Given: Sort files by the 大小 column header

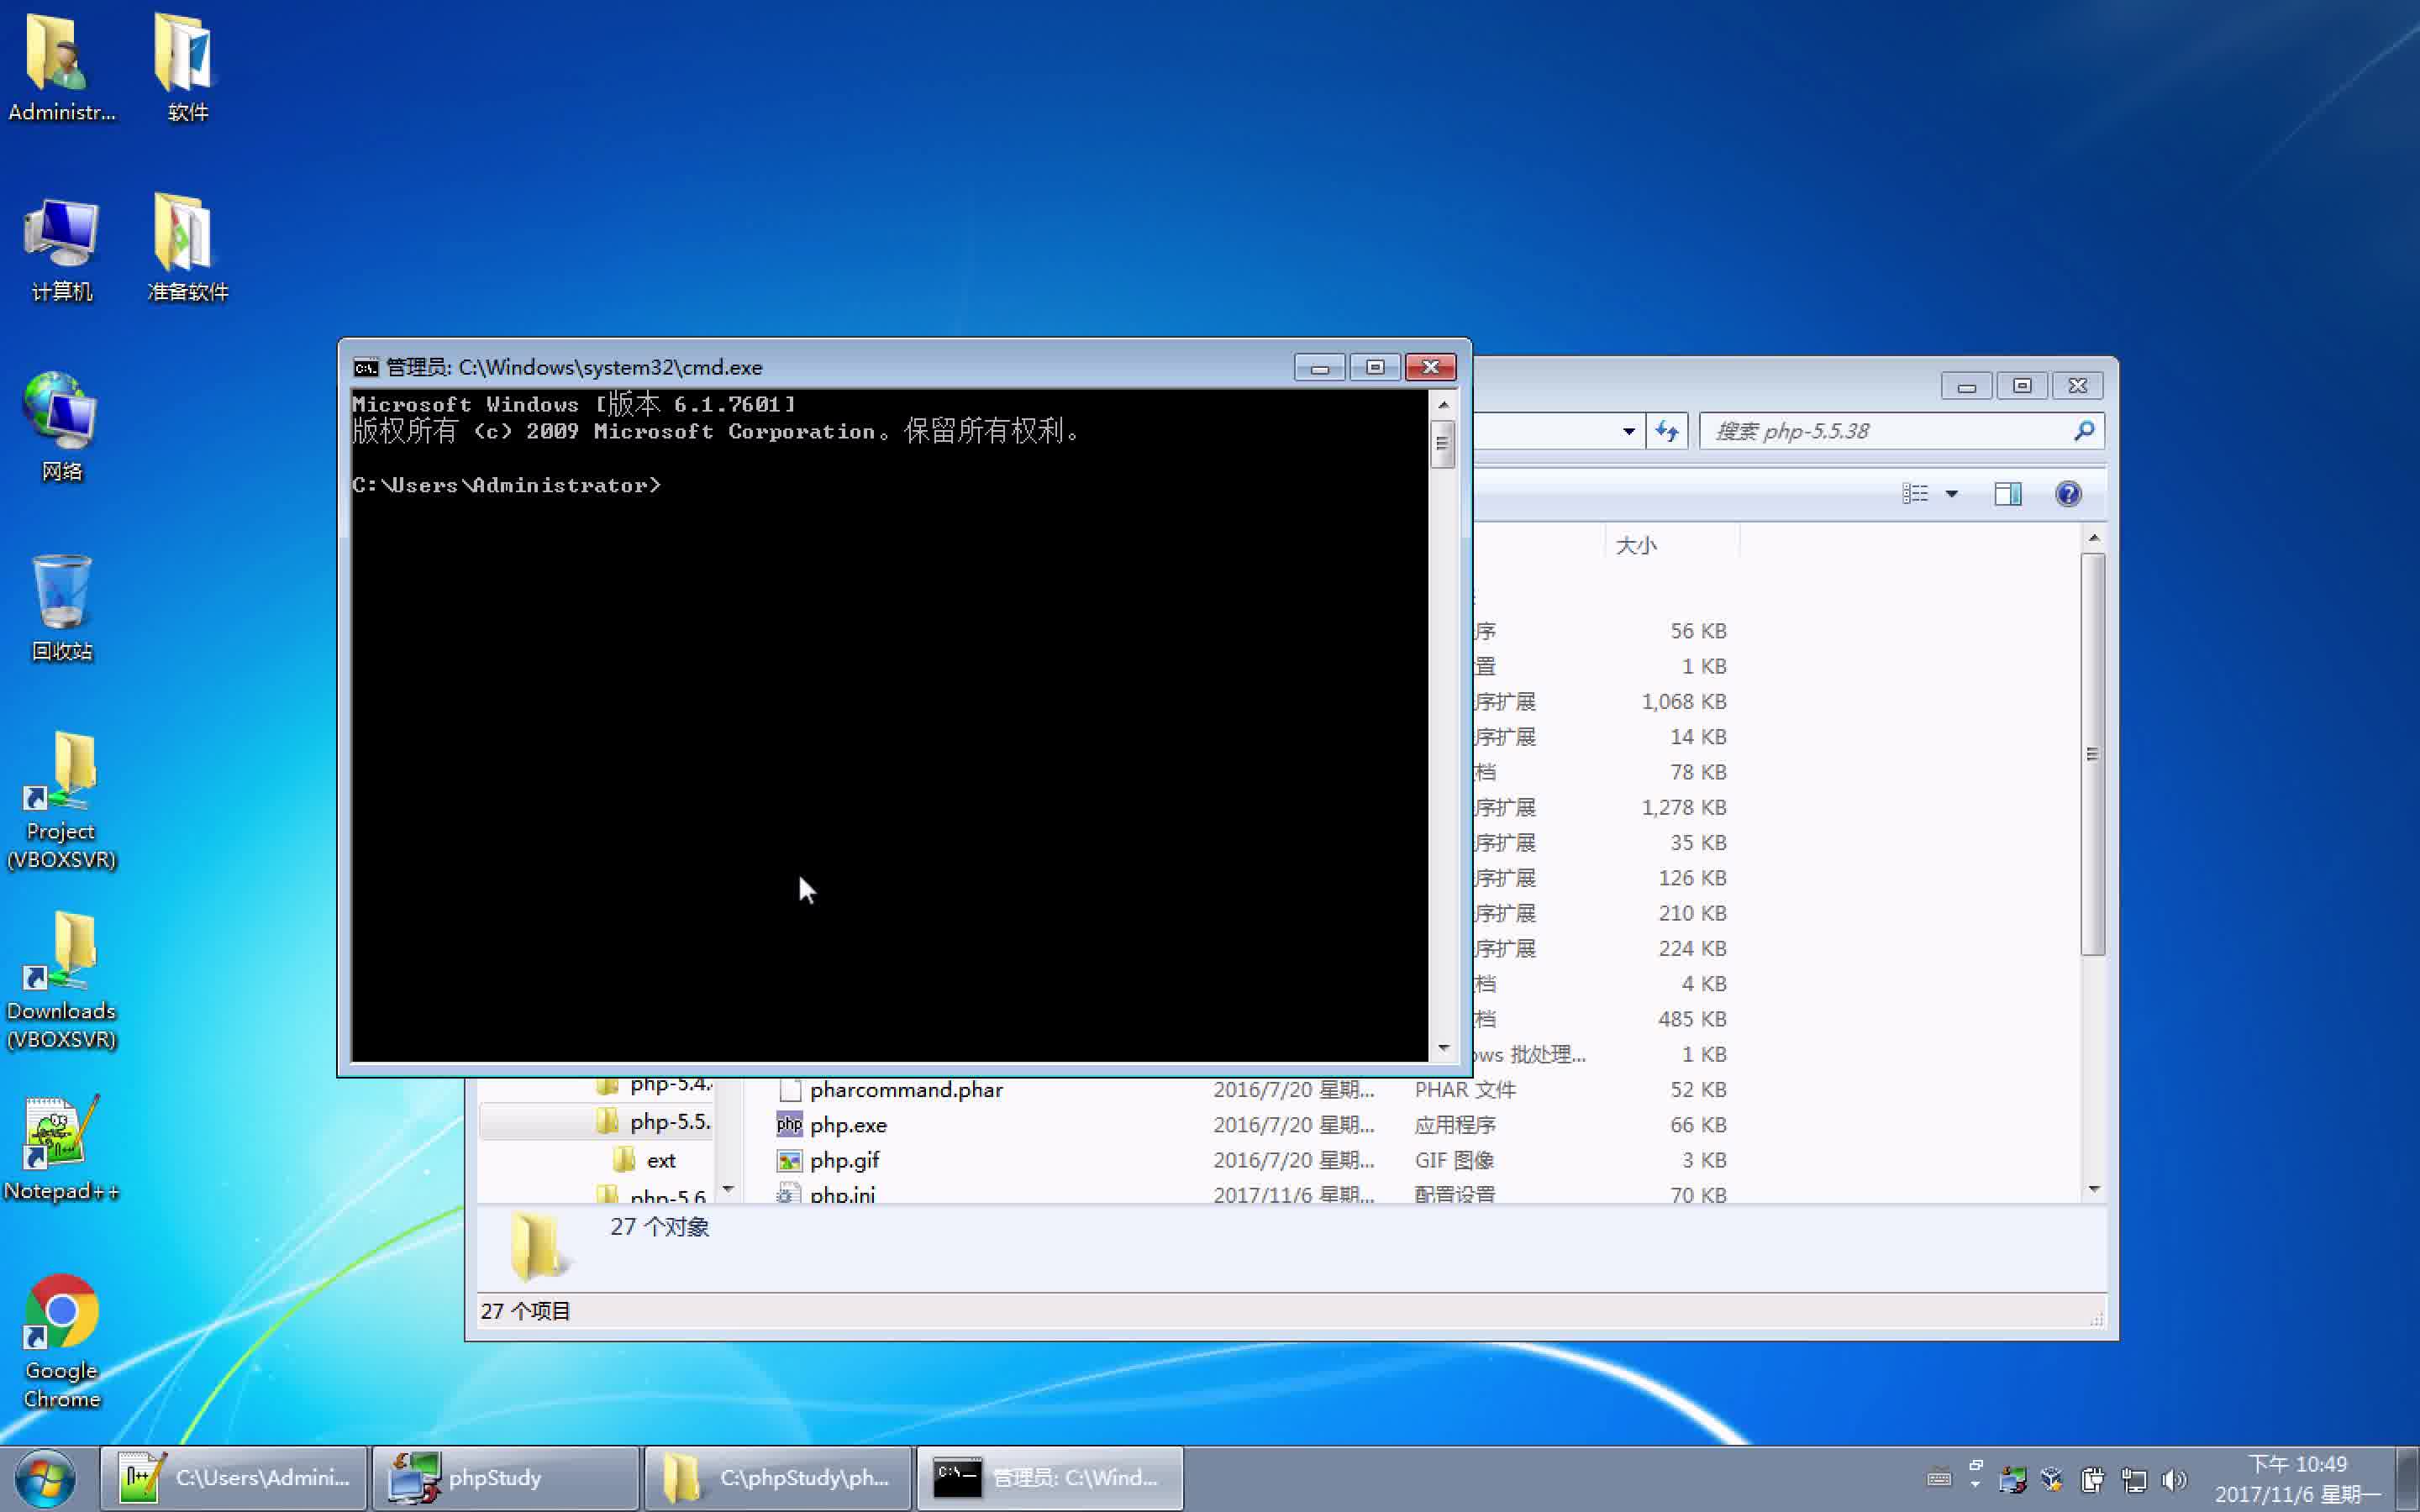Looking at the screenshot, I should click(1636, 545).
